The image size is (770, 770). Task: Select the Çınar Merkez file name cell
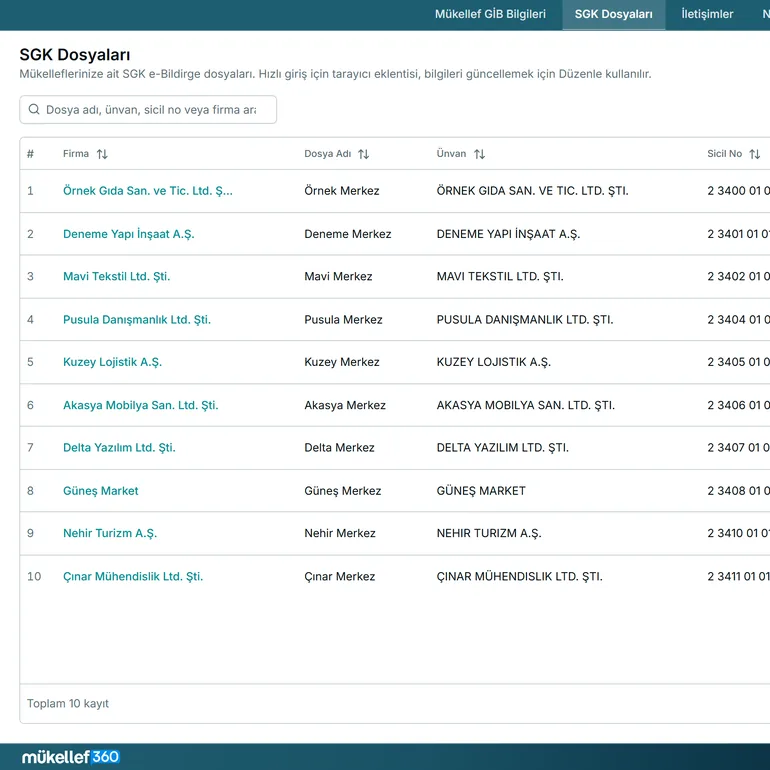coord(340,576)
